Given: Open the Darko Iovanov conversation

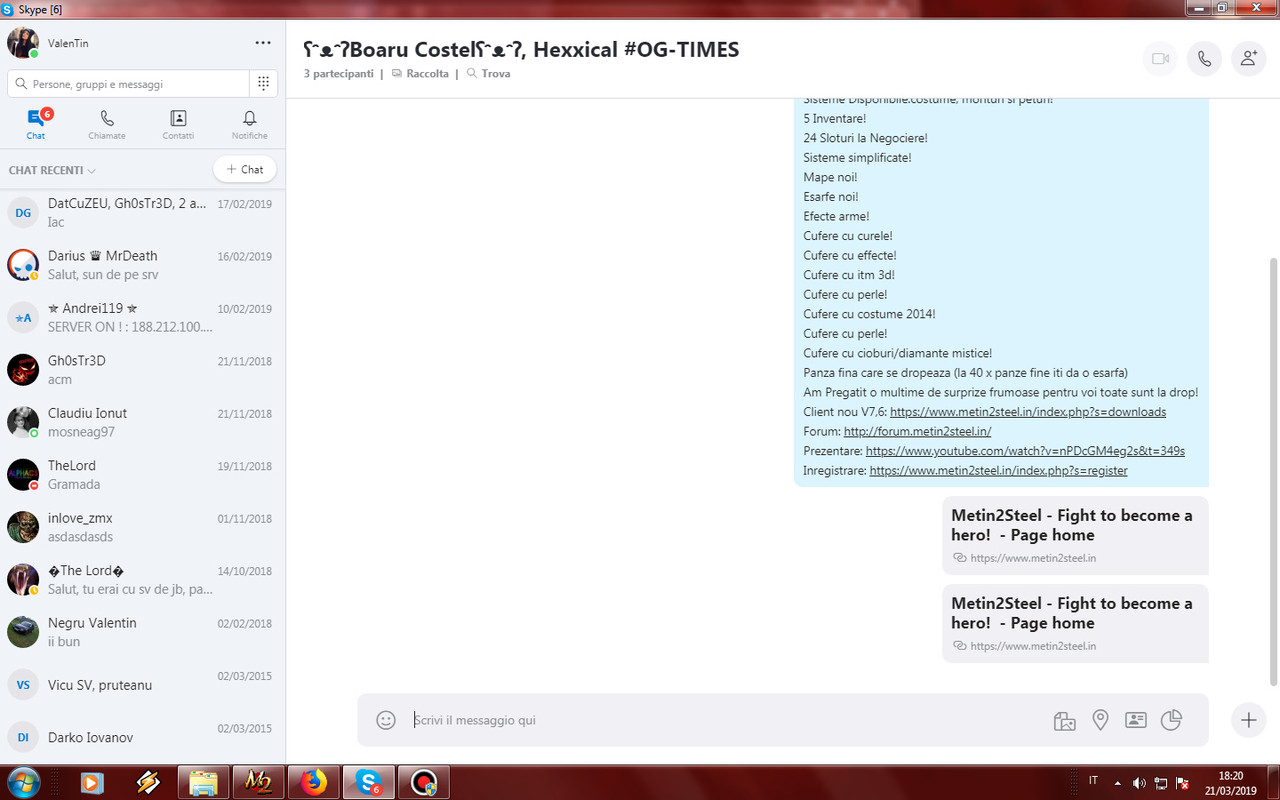Looking at the screenshot, I should tap(142, 738).
